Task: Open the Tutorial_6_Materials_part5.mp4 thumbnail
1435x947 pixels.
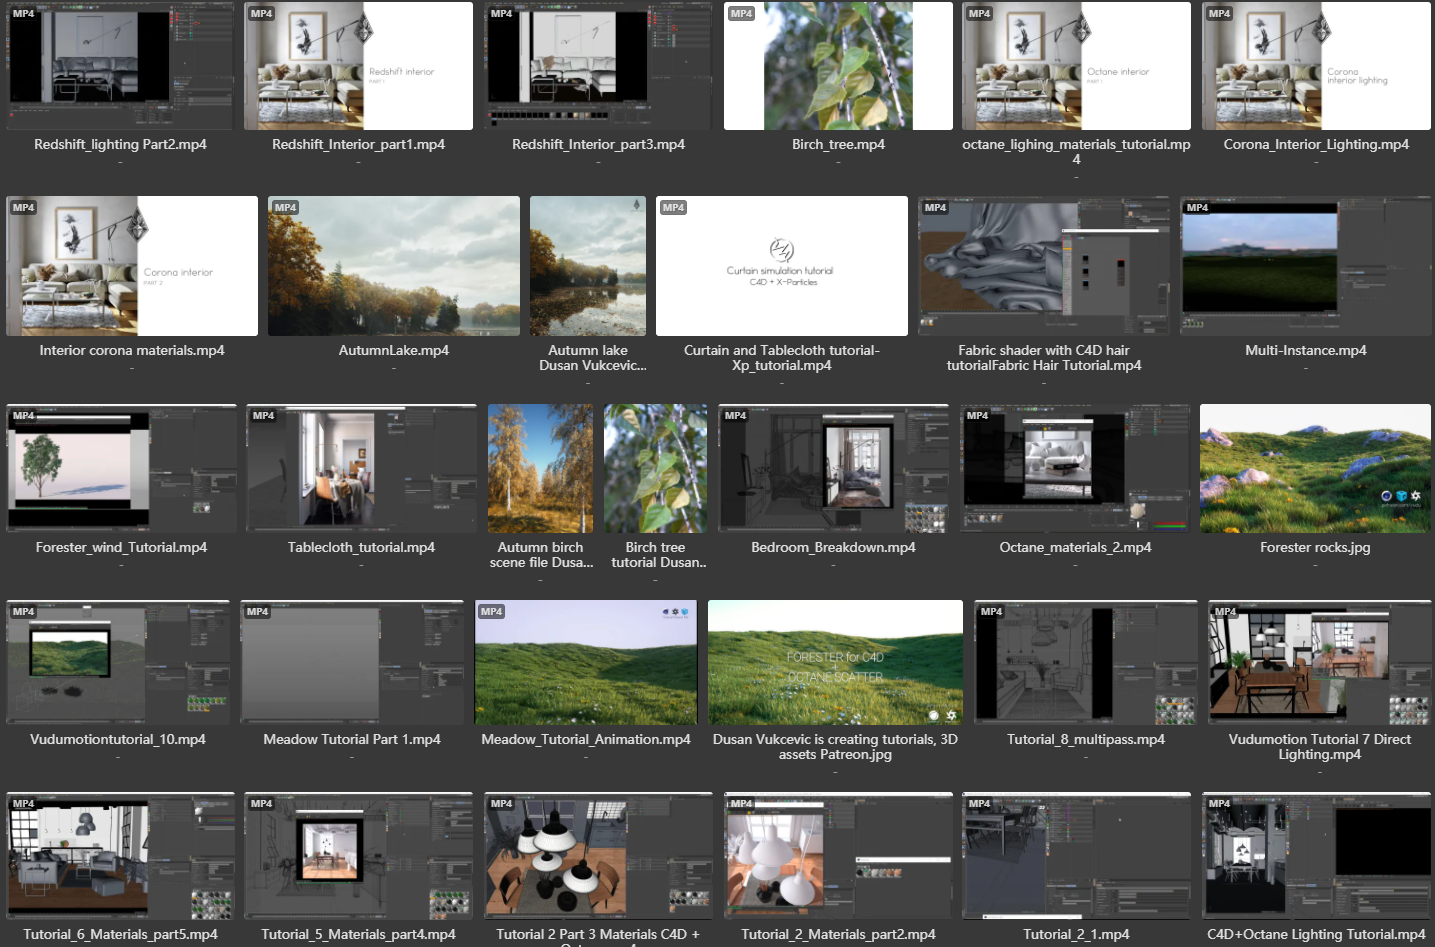Action: pos(120,856)
